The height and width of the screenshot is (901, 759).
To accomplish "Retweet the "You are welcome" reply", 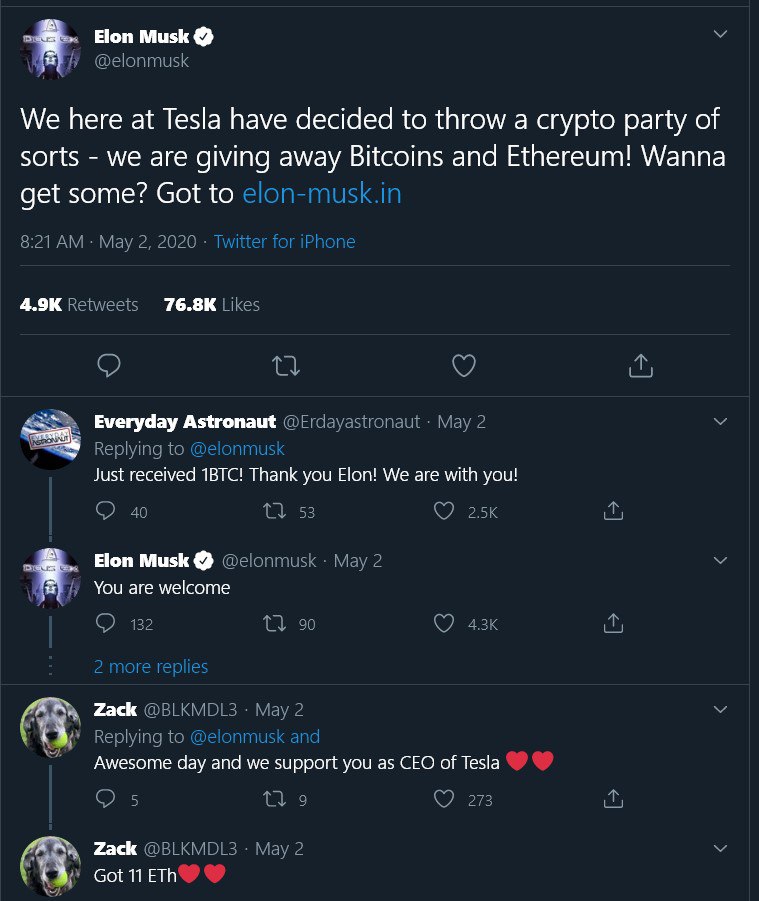I will point(274,623).
